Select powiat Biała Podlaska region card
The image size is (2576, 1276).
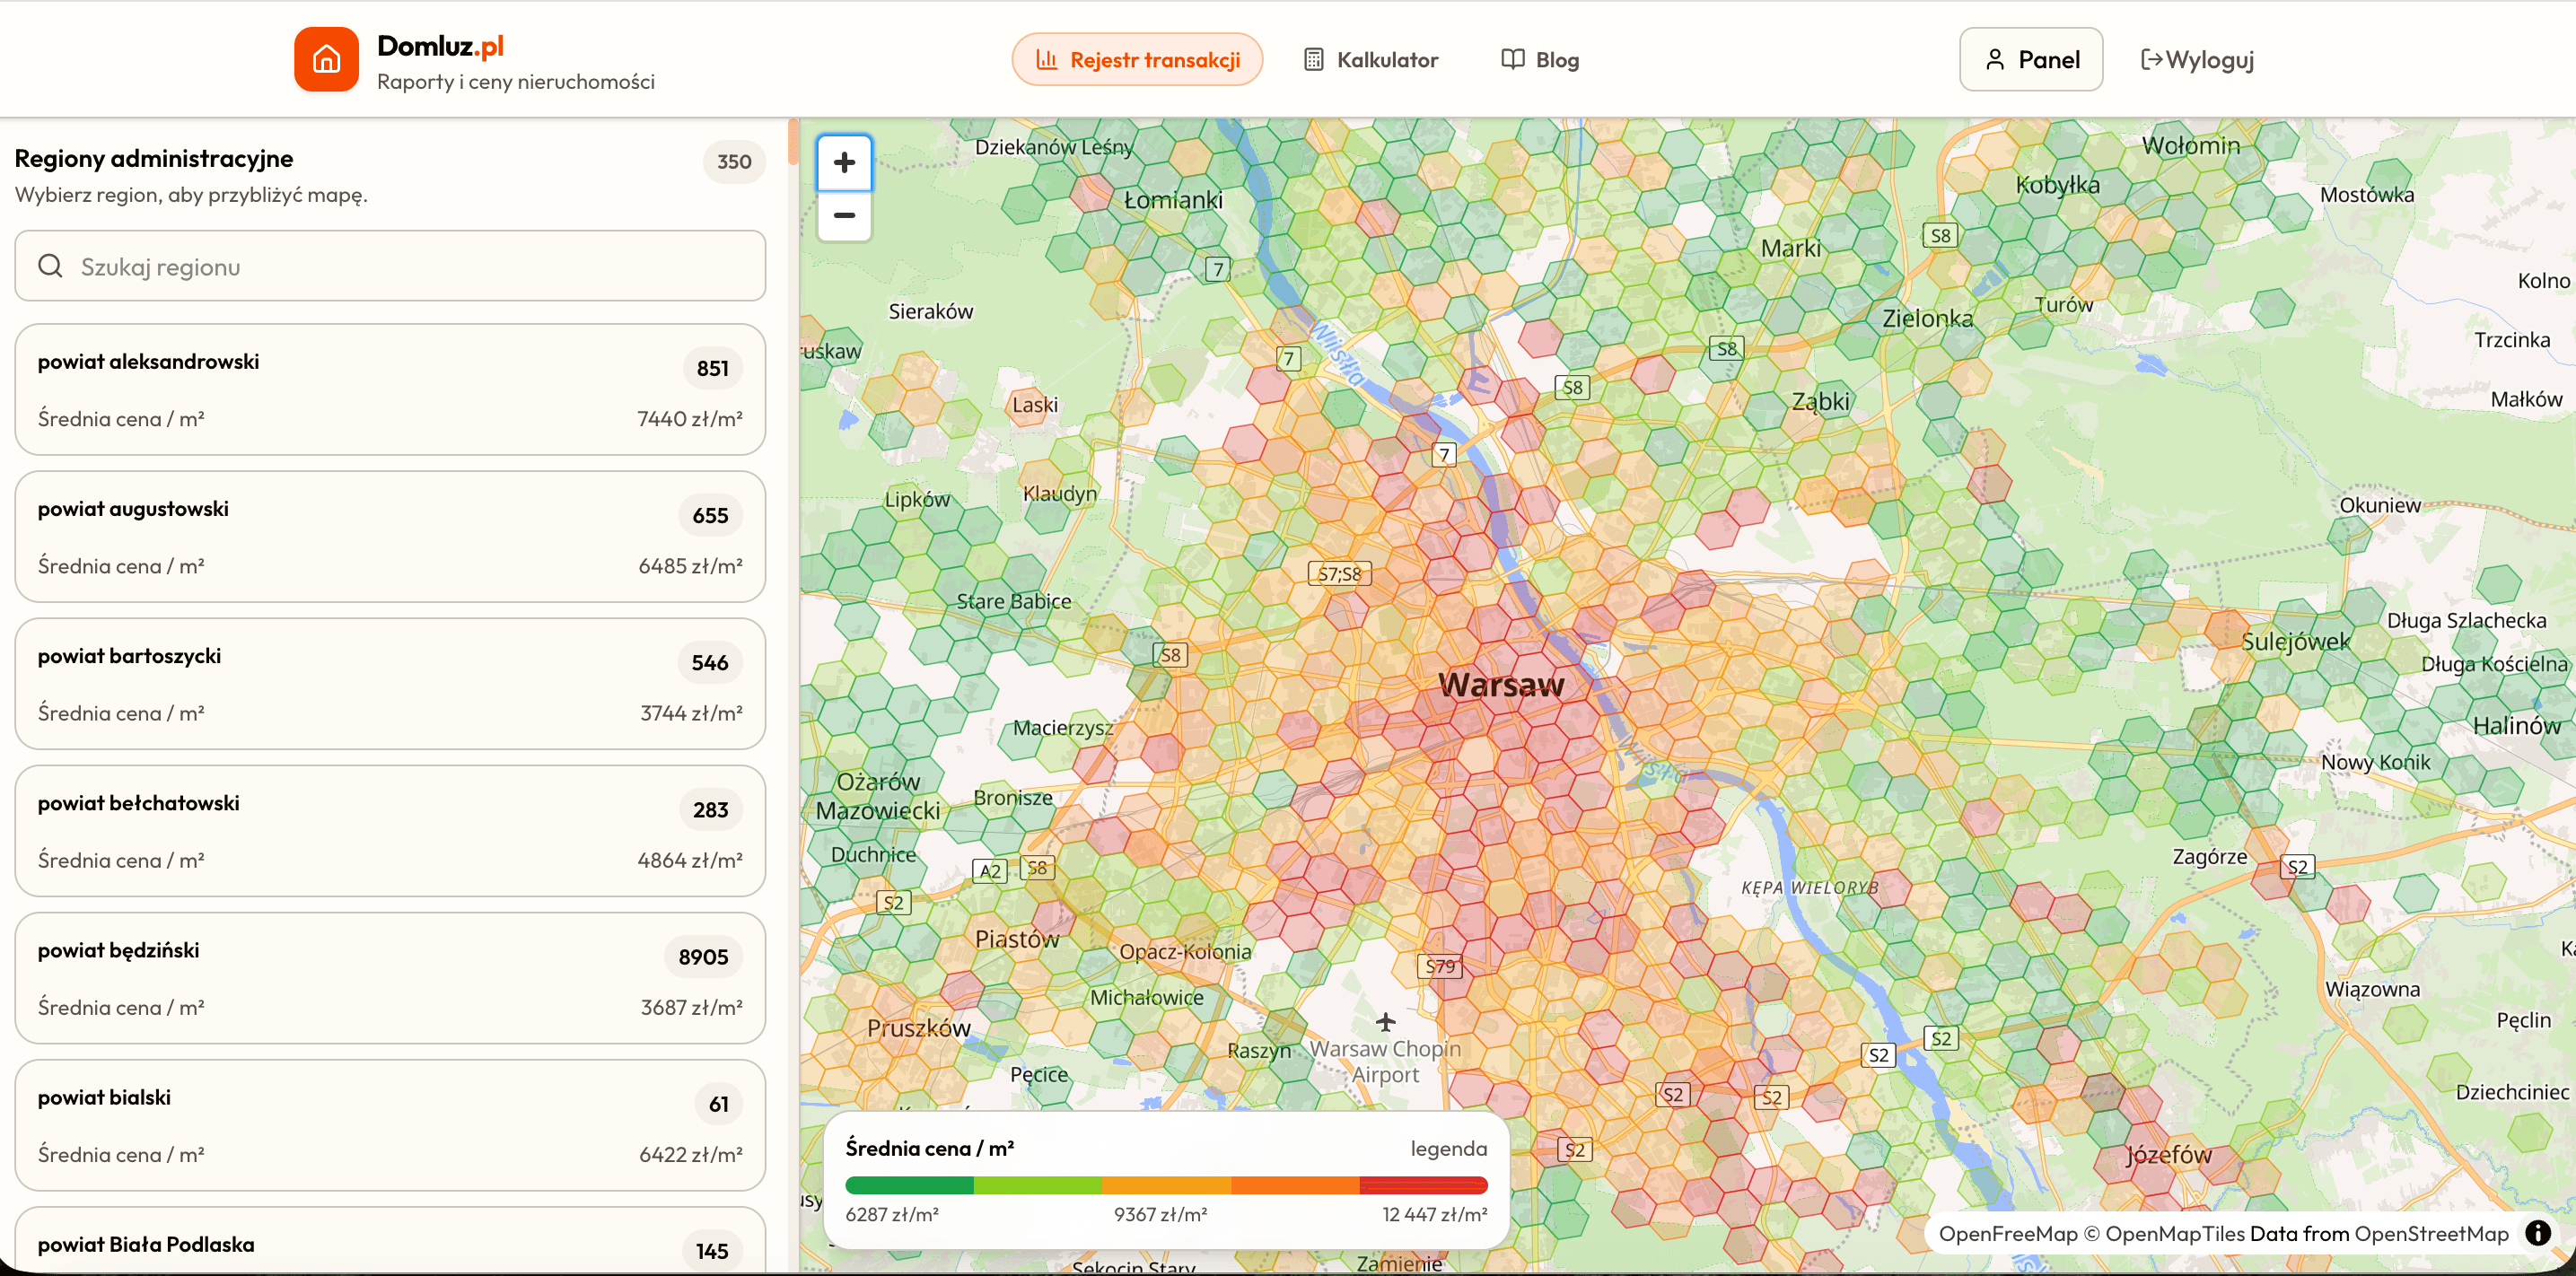point(390,1241)
